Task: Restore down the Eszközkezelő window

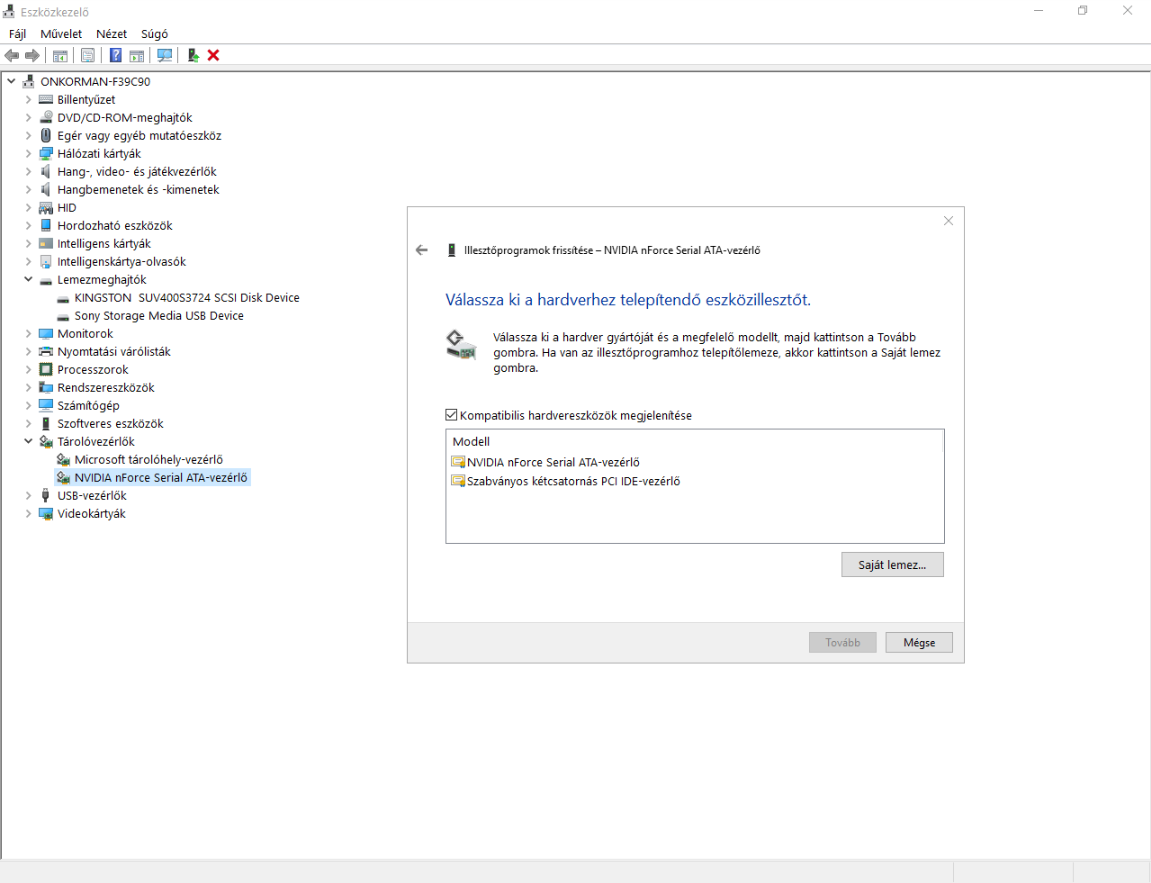Action: point(1082,11)
